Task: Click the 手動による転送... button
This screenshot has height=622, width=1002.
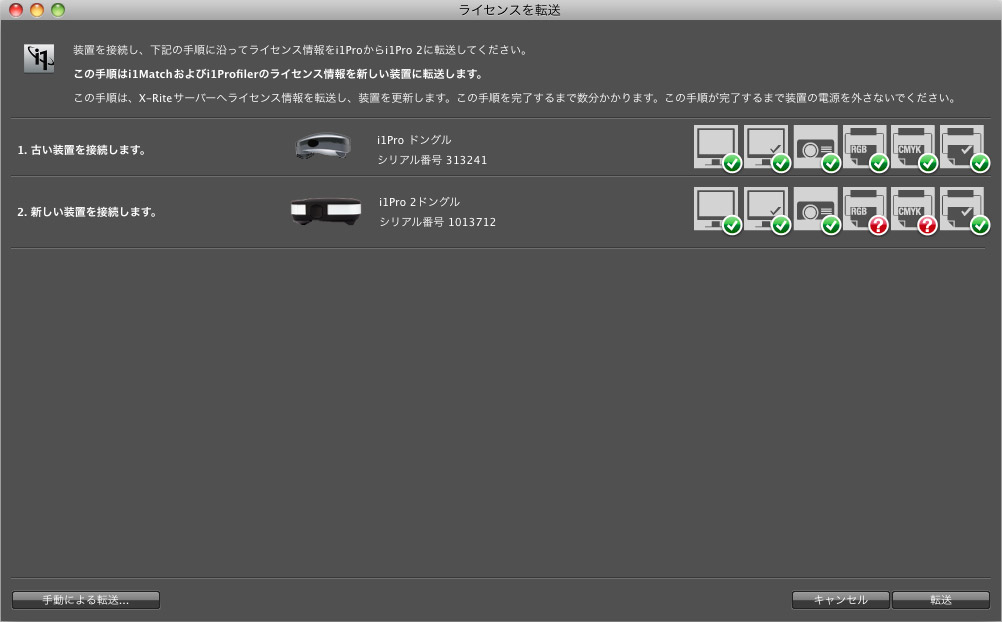Action: point(86,600)
